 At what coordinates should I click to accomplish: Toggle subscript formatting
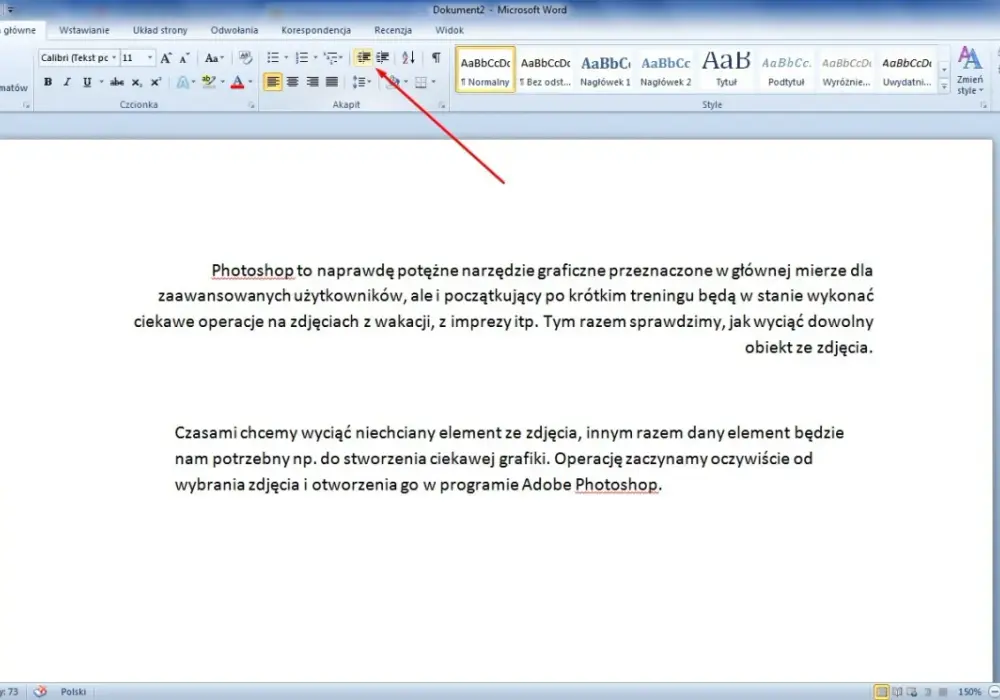tap(136, 82)
